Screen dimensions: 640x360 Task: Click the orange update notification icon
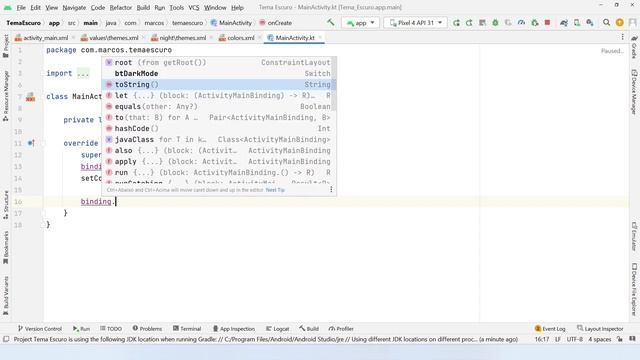point(620,23)
